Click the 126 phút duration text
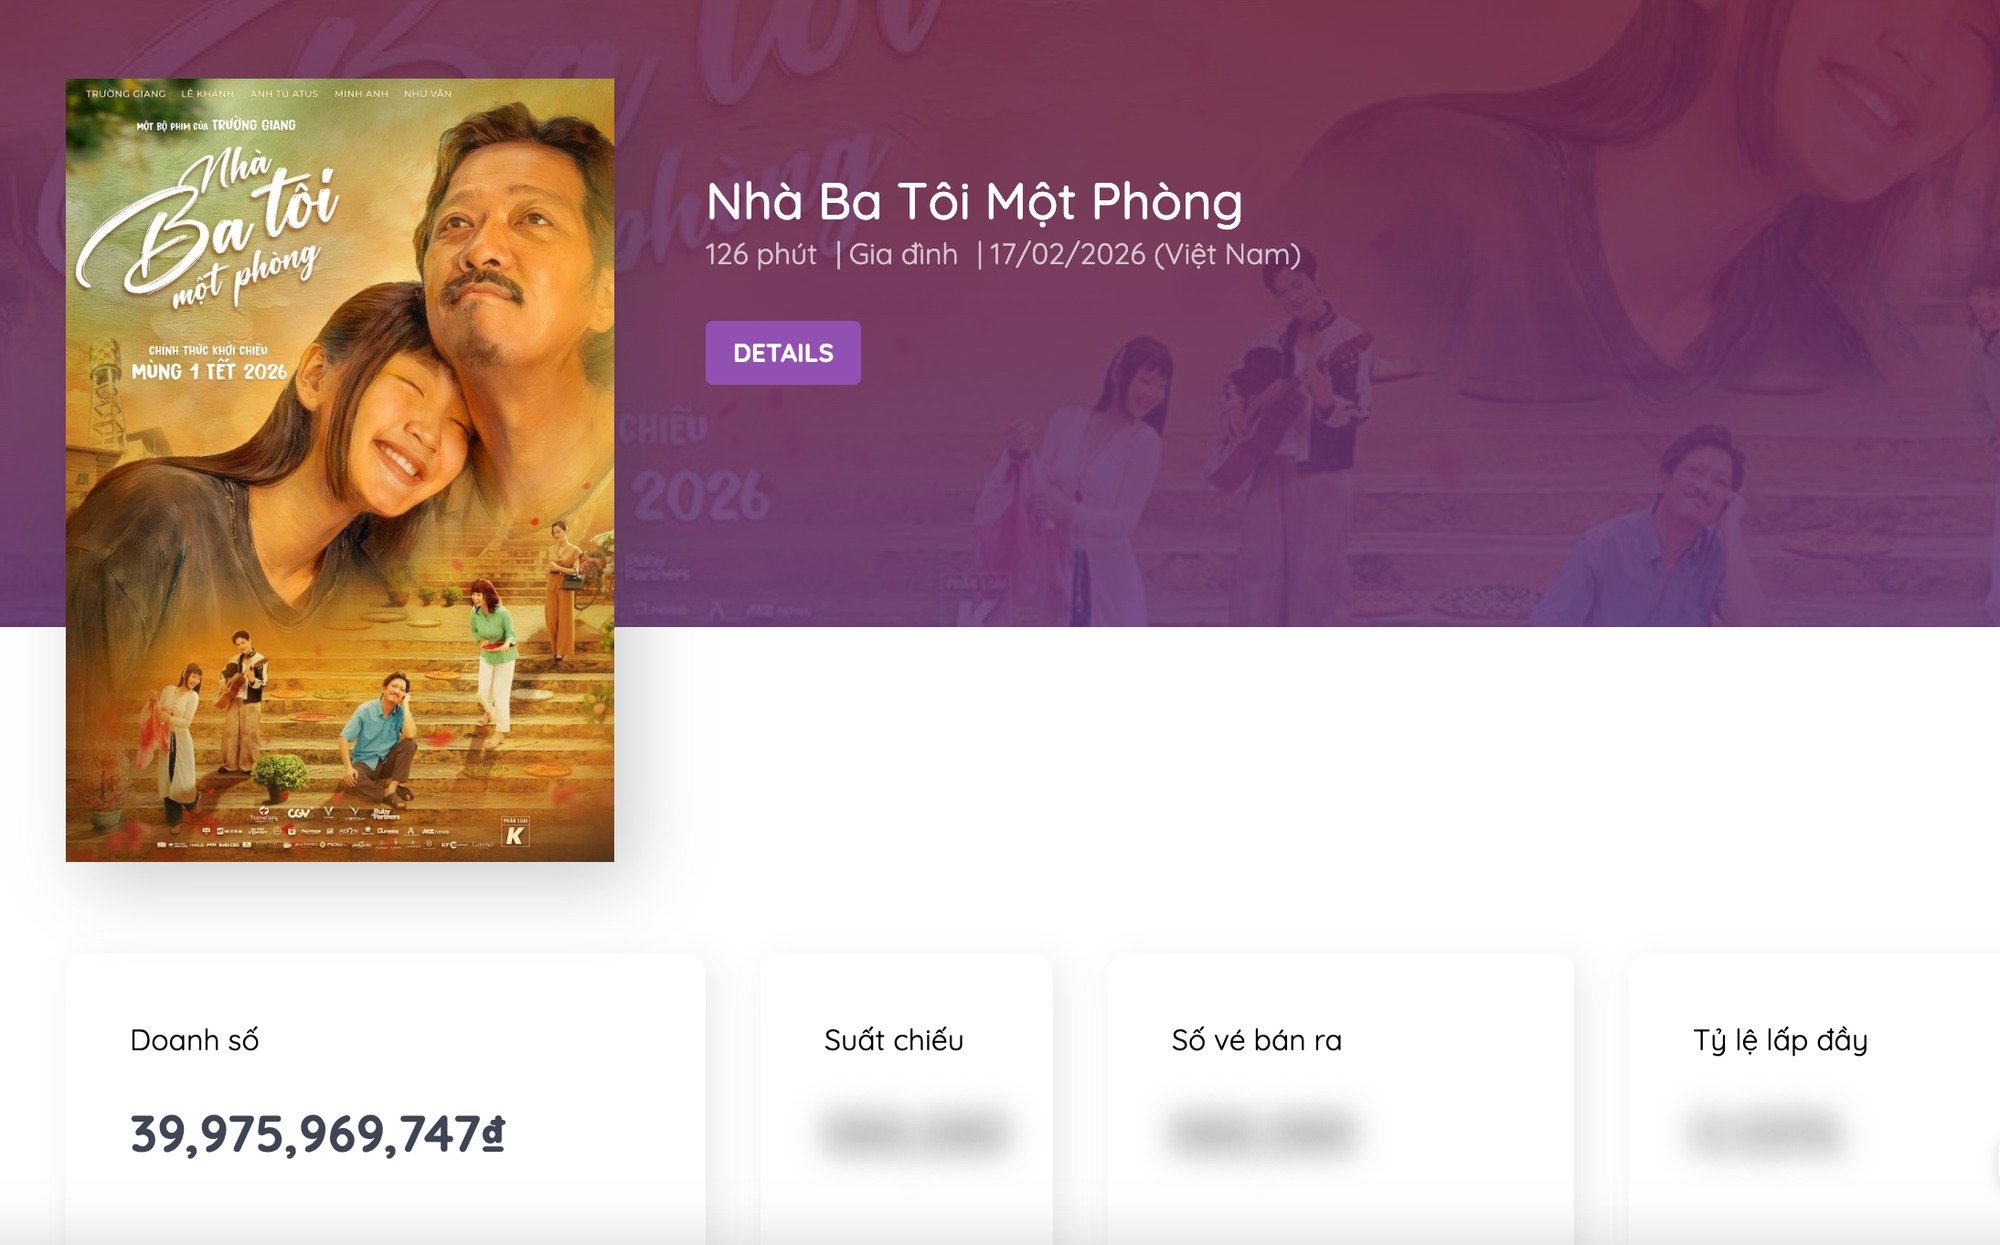 761,255
